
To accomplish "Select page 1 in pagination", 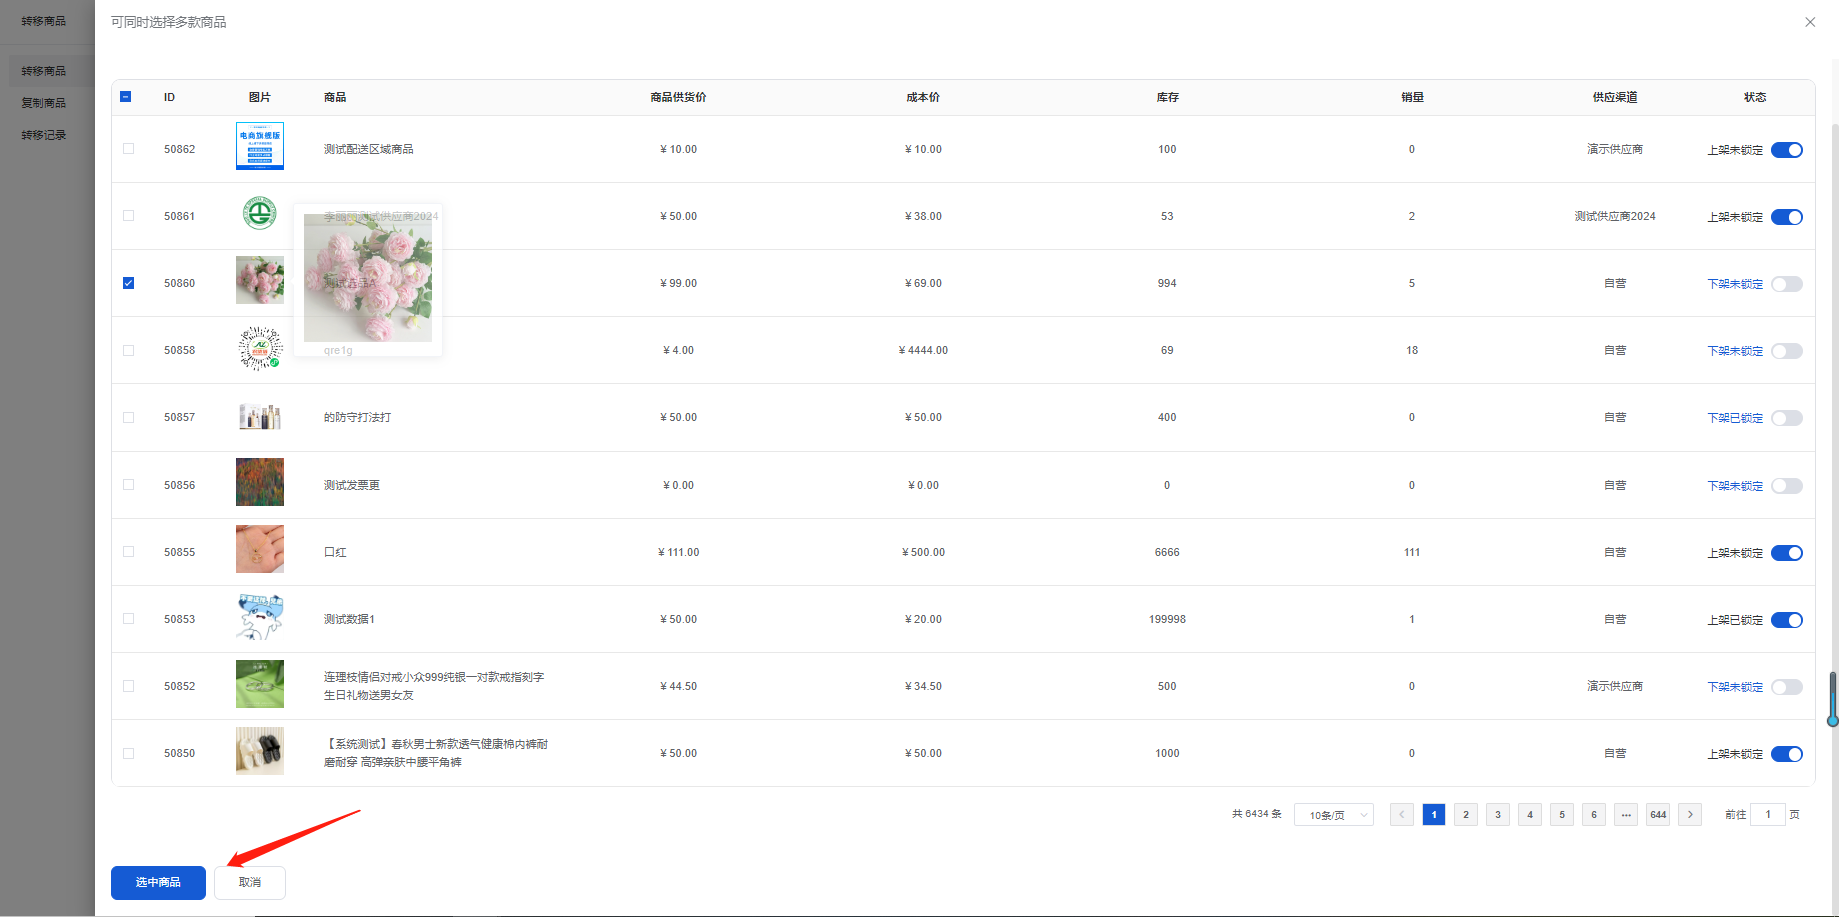I will coord(1434,815).
